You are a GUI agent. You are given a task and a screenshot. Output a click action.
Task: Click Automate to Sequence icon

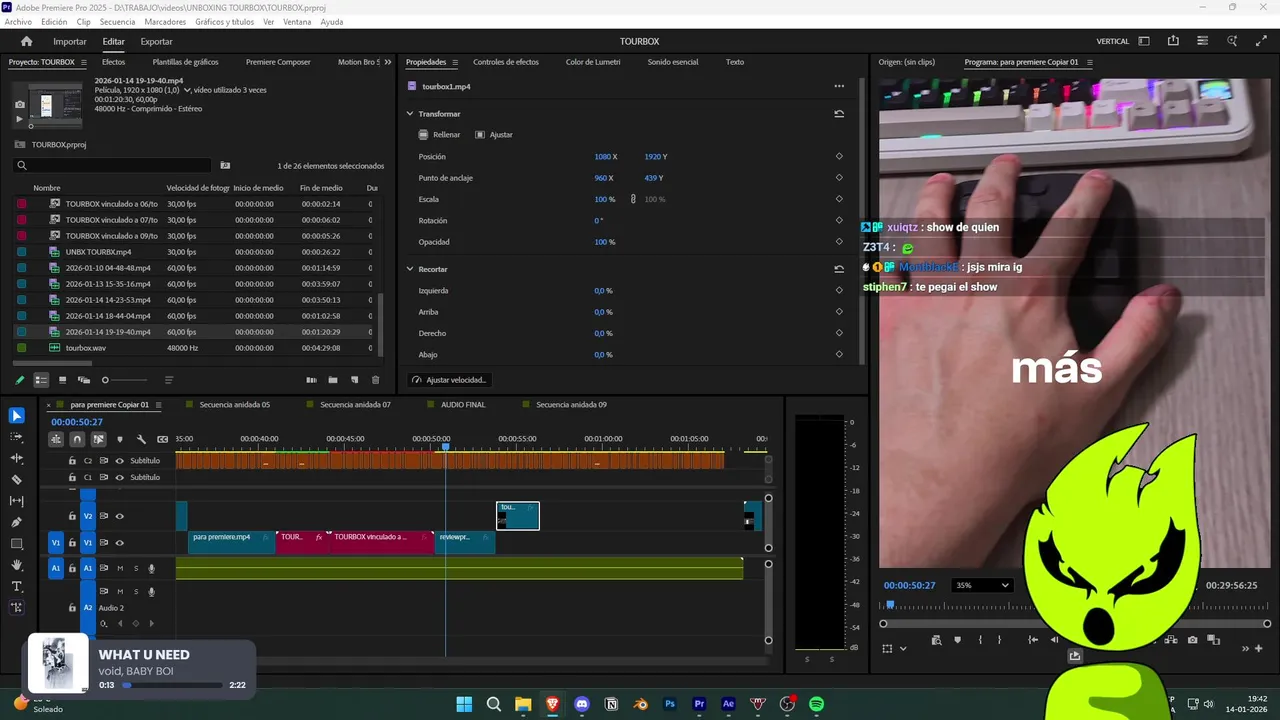[311, 380]
